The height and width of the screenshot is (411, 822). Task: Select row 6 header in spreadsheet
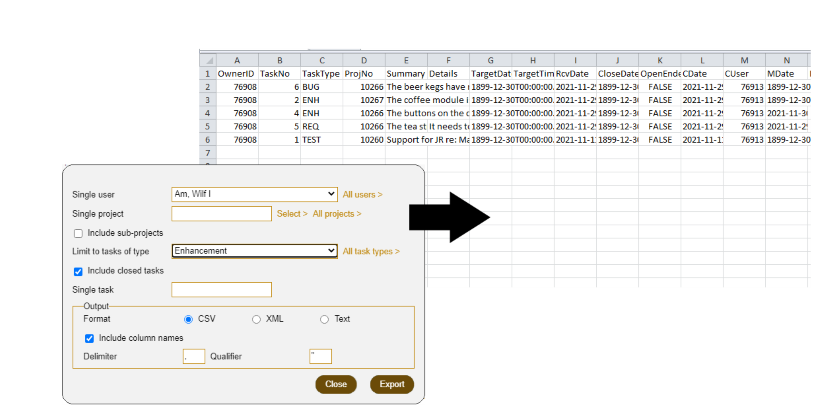(x=208, y=140)
